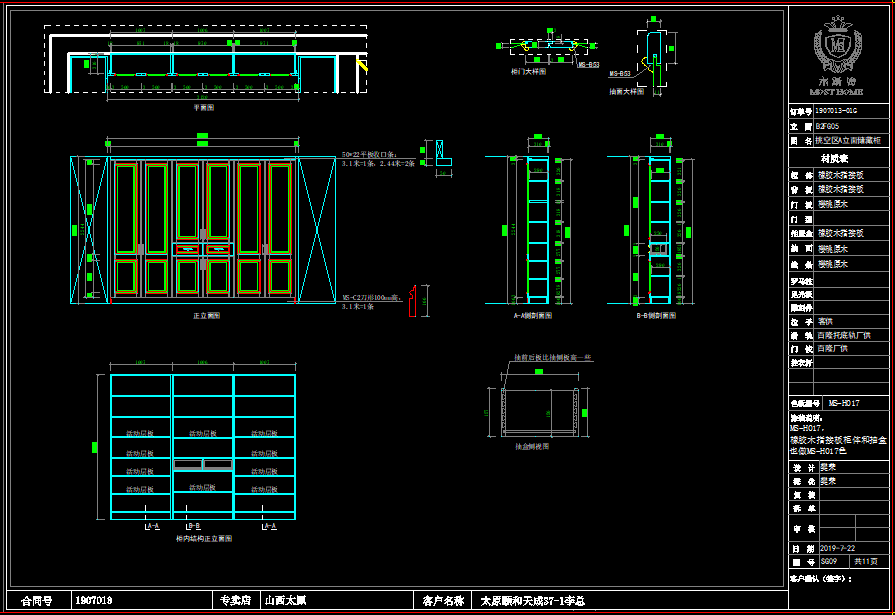Screen dimensions: 895x615
Task: Click the 山西太原 store name cell
Action: click(285, 601)
